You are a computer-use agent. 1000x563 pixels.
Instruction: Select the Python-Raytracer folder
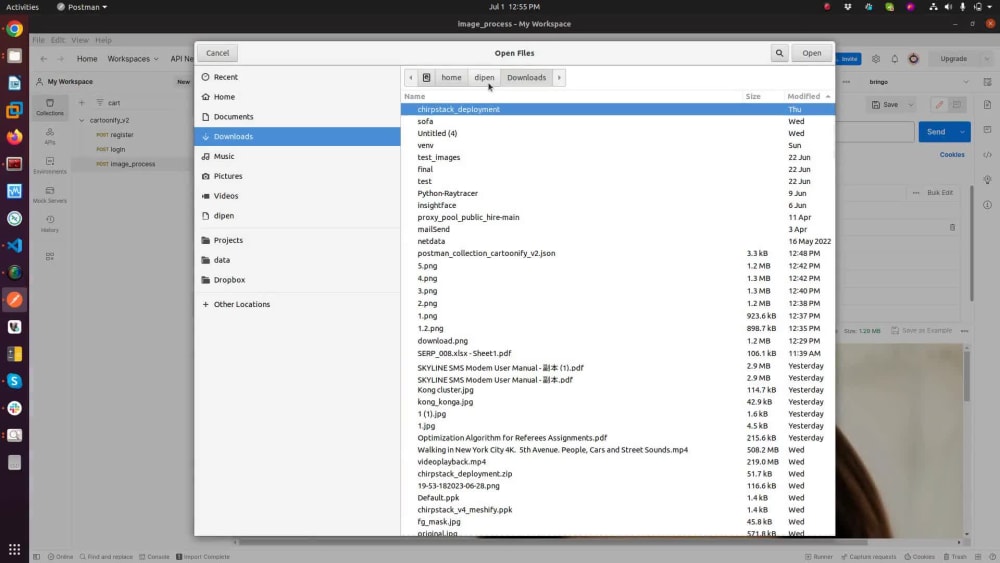pos(617,193)
